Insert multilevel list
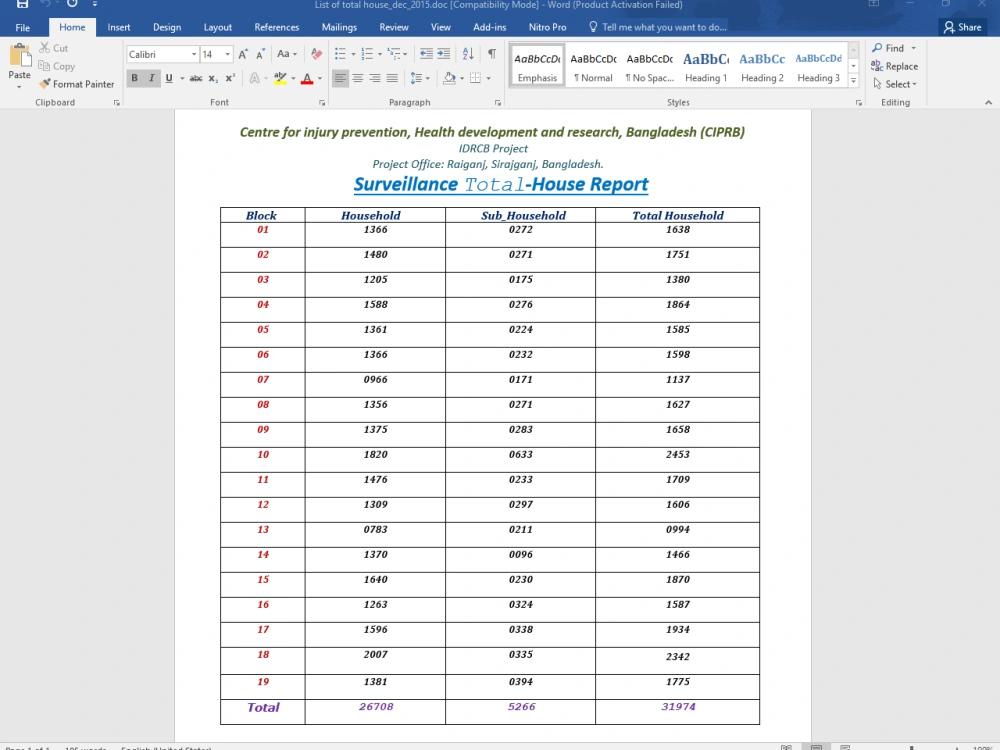This screenshot has height=750, width=1000. coord(394,54)
